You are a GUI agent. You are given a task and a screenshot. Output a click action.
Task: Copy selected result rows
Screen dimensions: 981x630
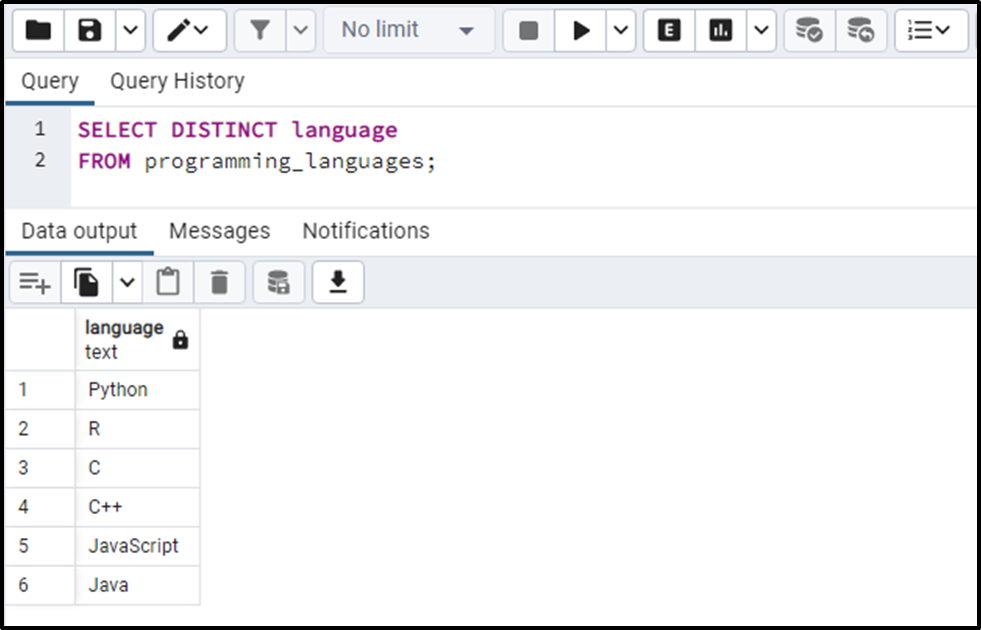click(x=86, y=283)
